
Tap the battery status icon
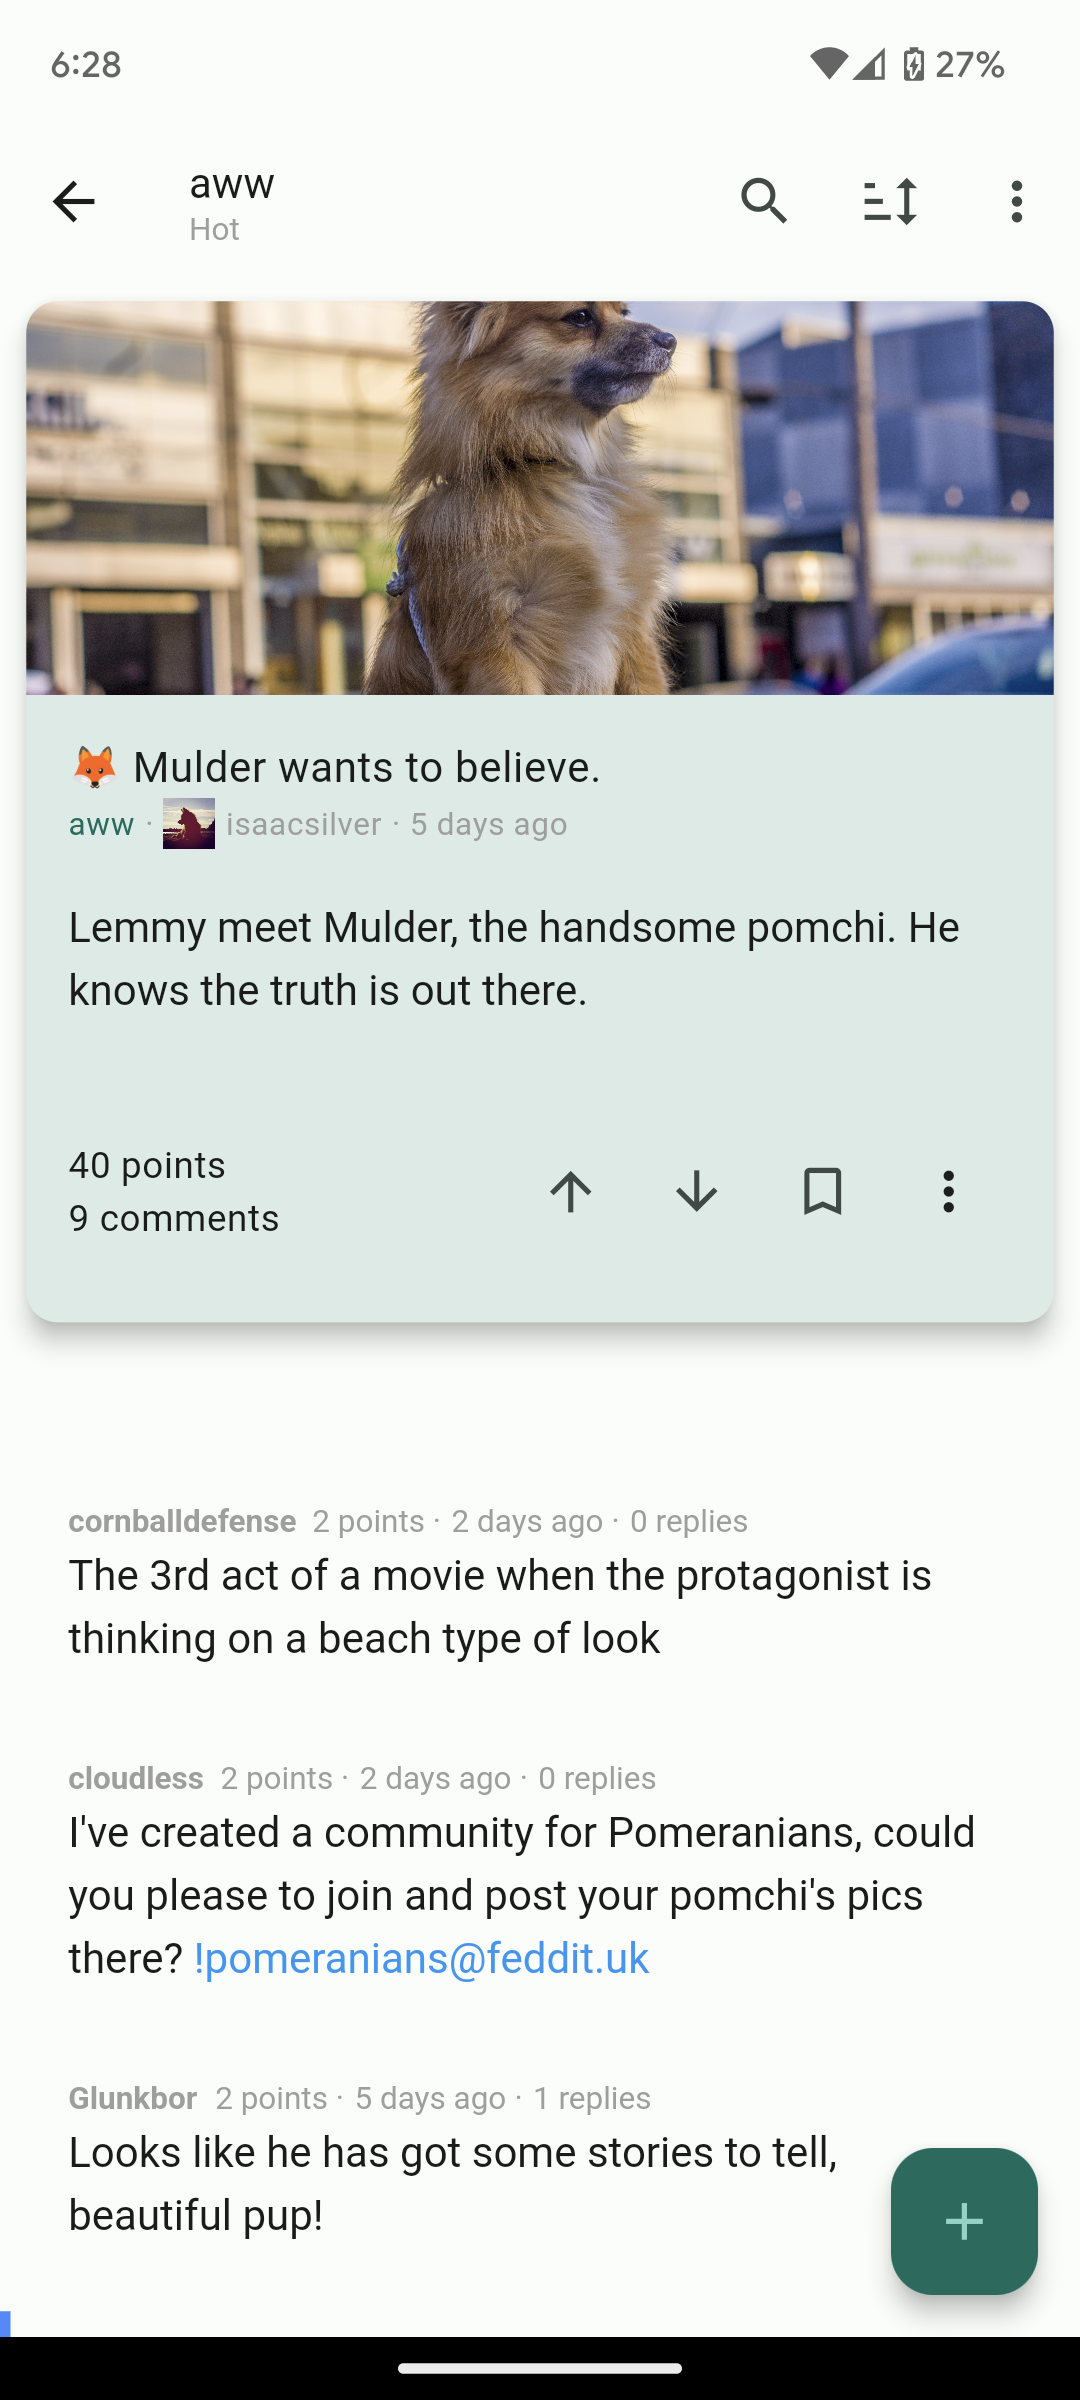click(x=913, y=65)
